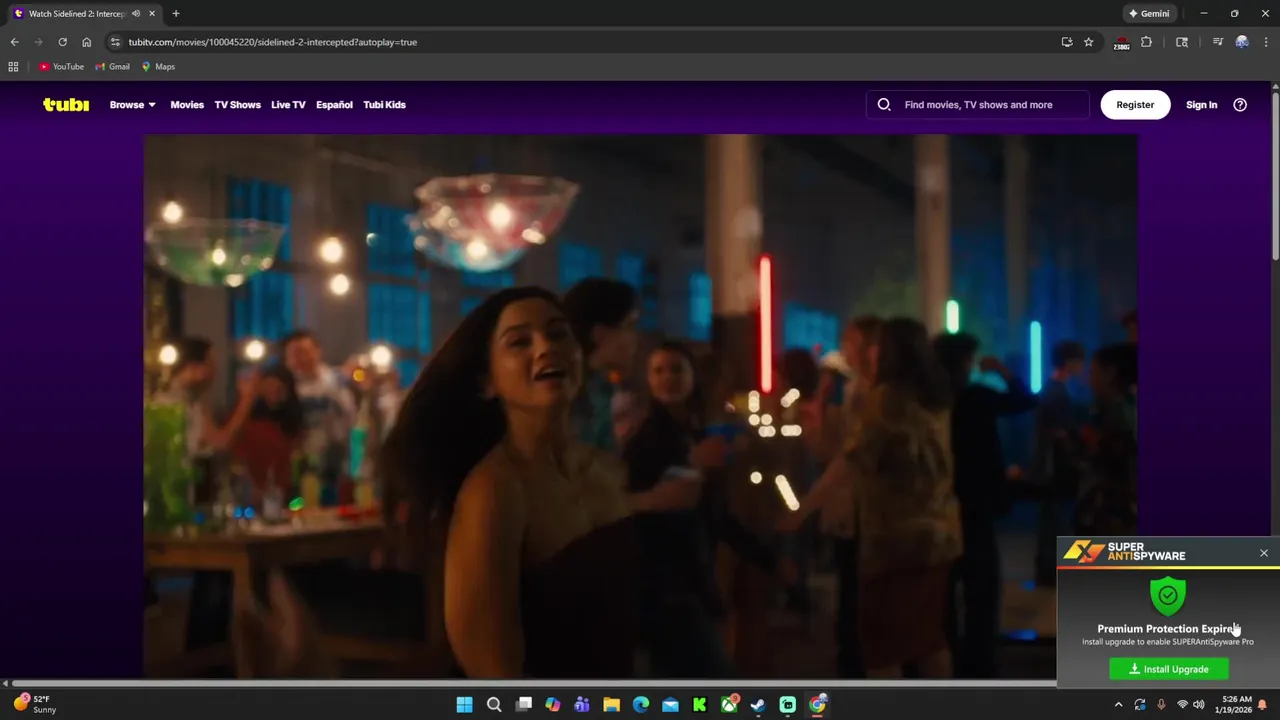The image size is (1280, 720).
Task: Open Tubi Kids section
Action: [x=384, y=104]
